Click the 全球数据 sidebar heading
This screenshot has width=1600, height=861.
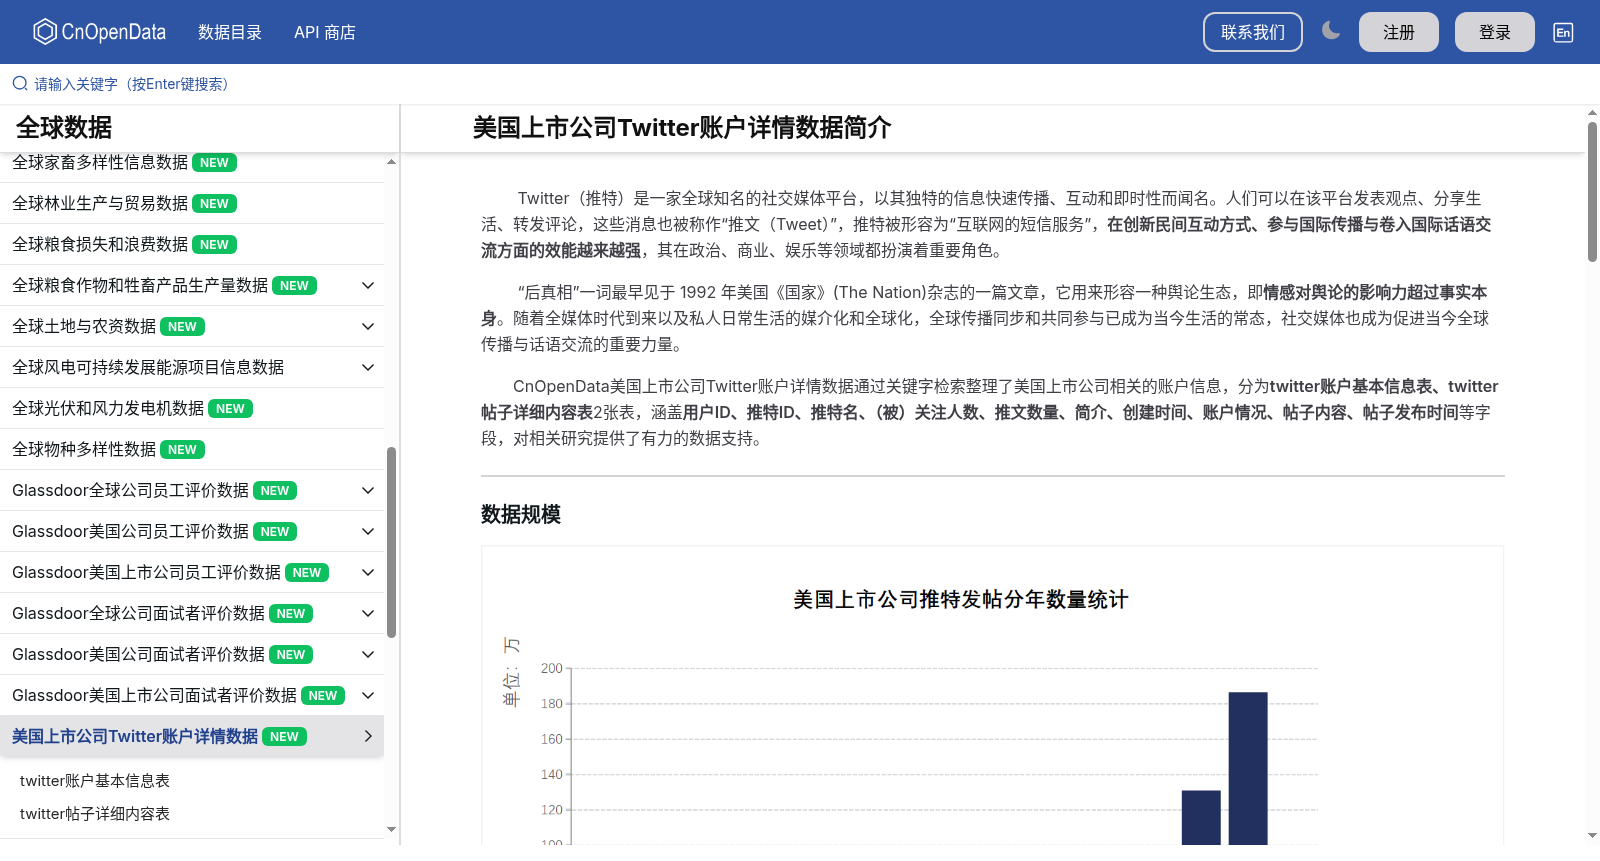(64, 128)
